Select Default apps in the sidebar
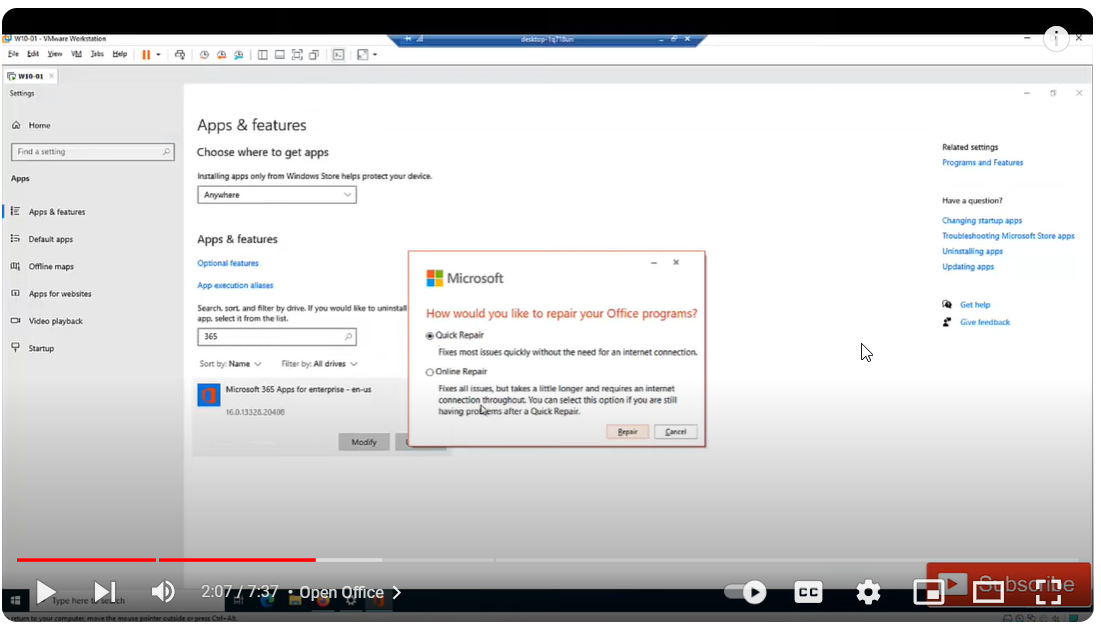Viewport: 1101px width, 624px height. pyautogui.click(x=50, y=240)
